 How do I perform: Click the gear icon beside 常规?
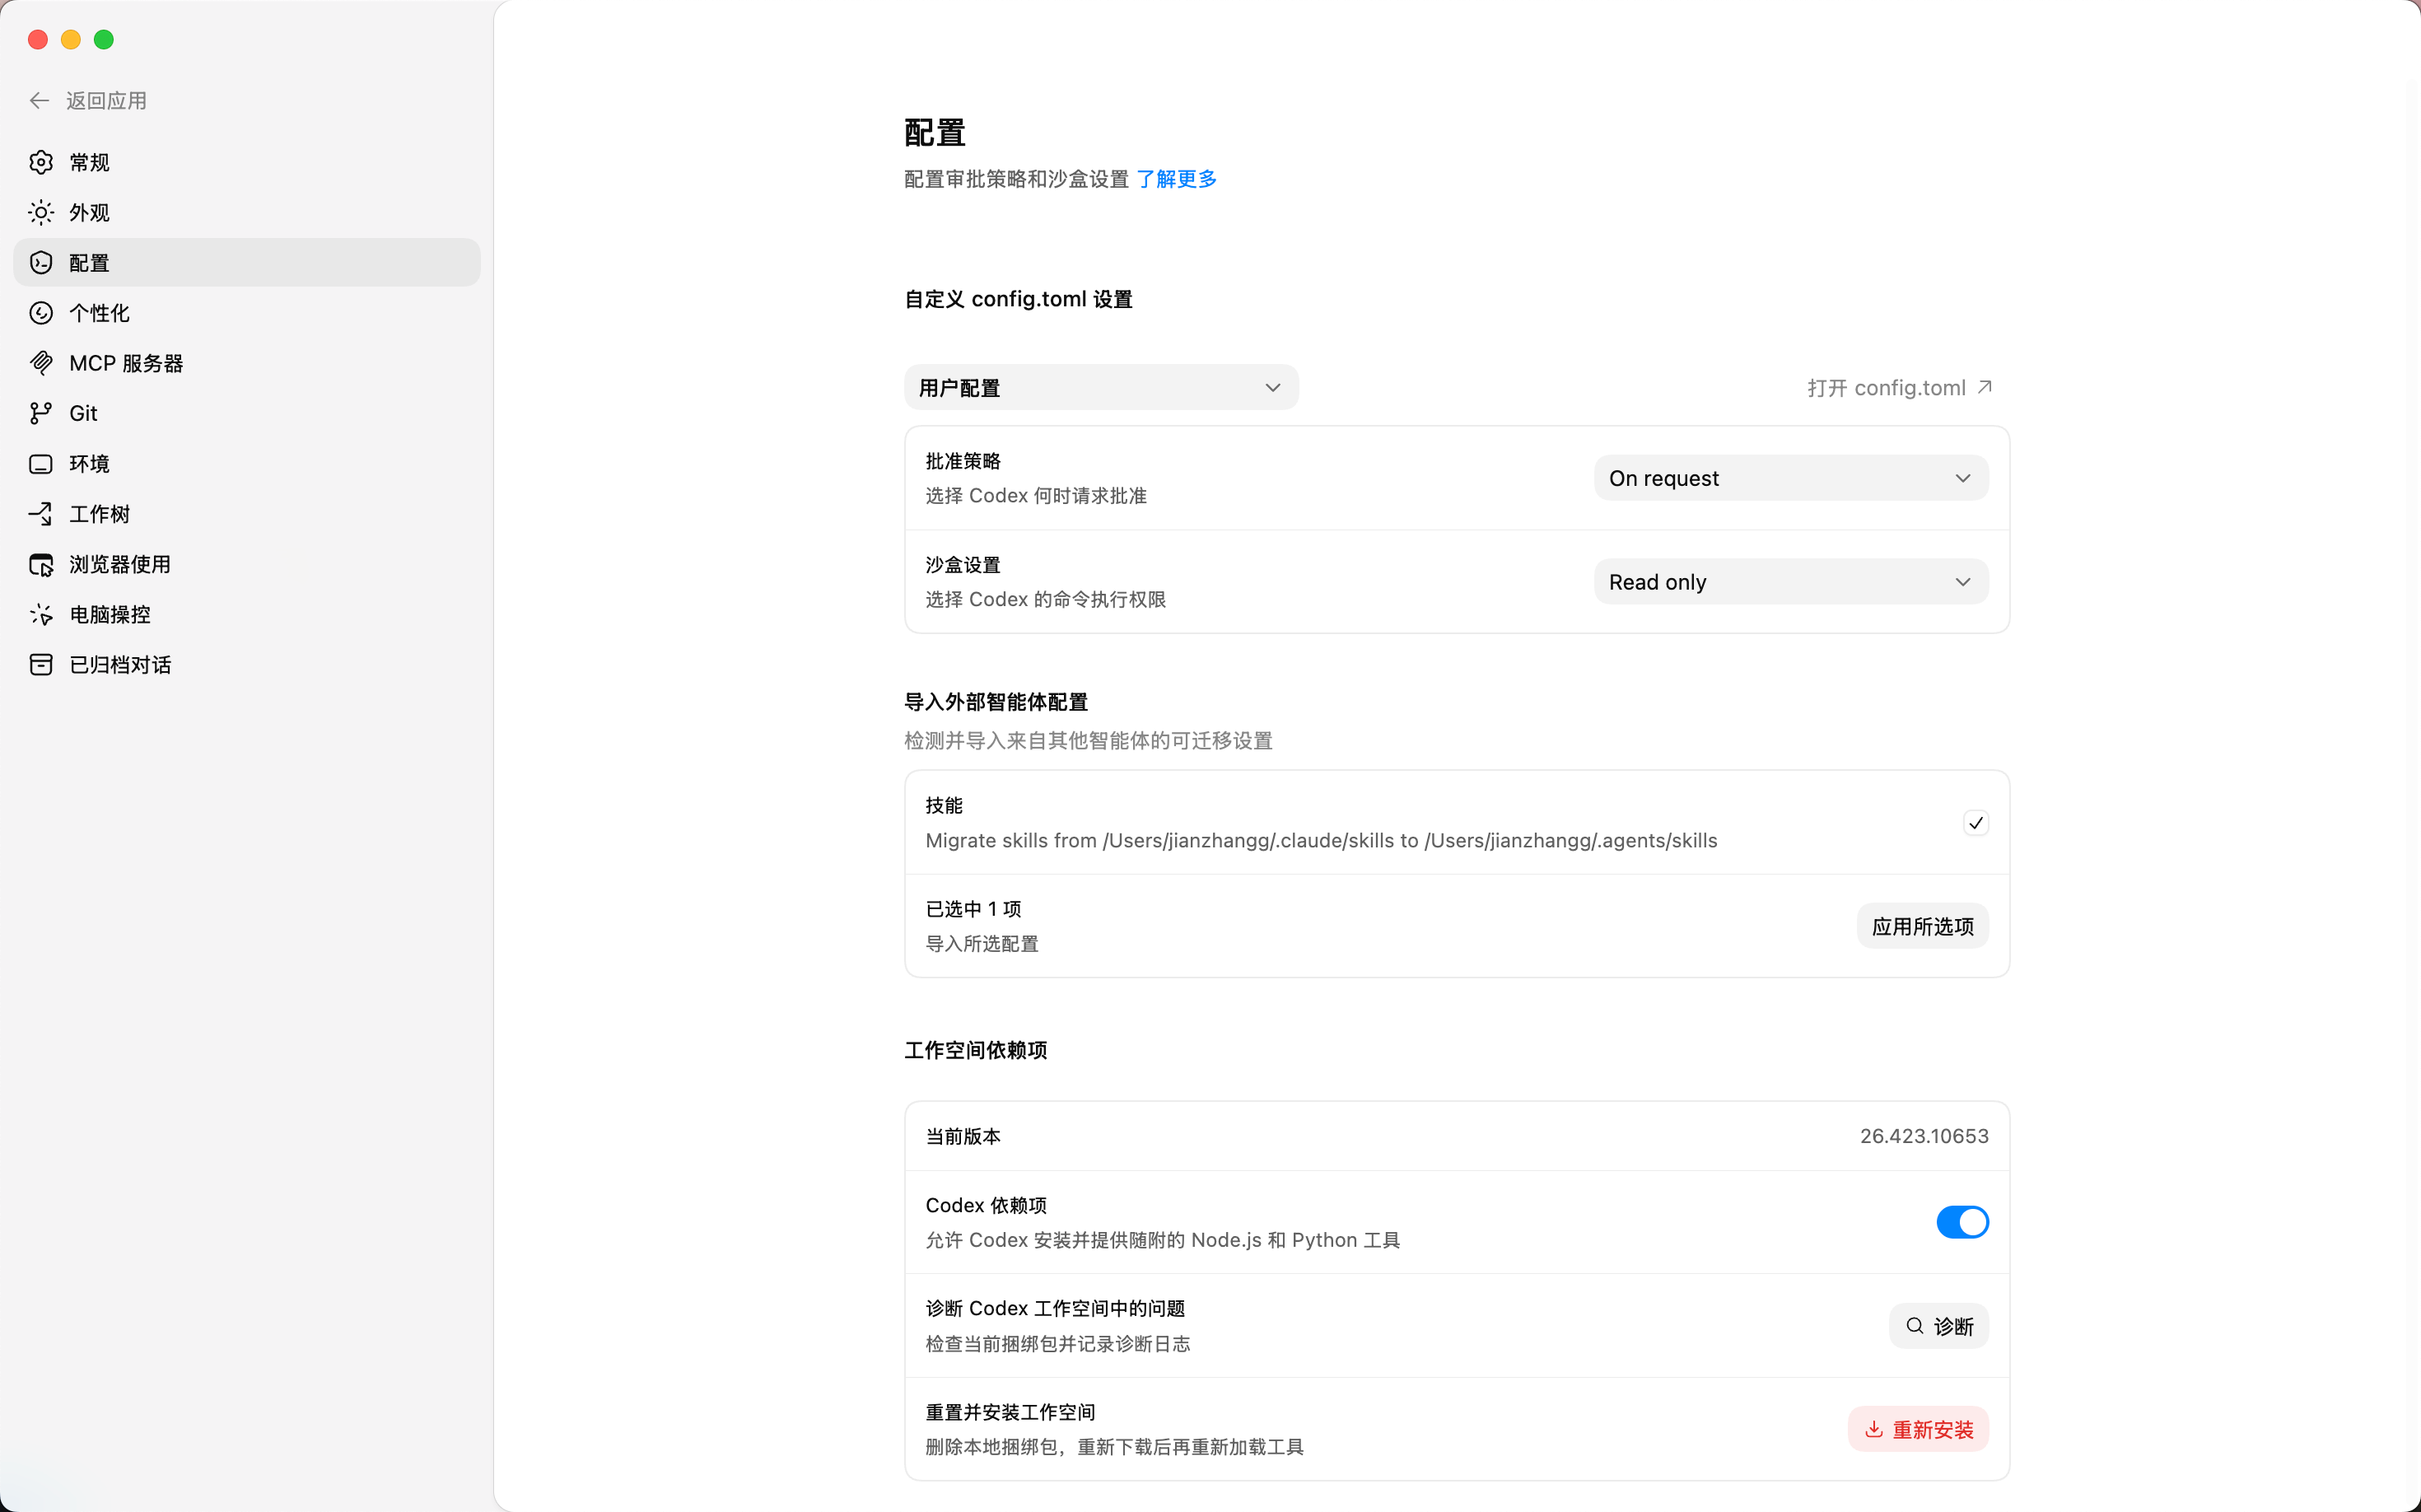pyautogui.click(x=41, y=162)
